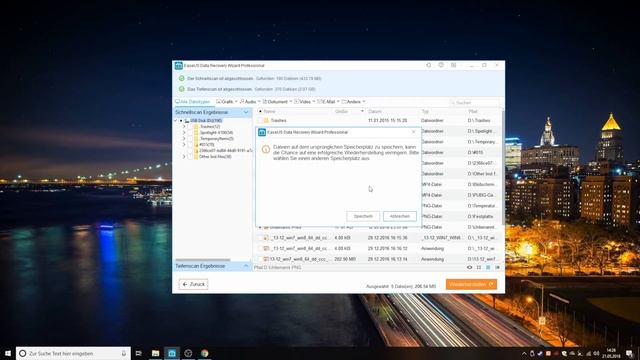Image resolution: width=640 pixels, height=360 pixels.
Task: Click the EaseUS logo in dialog title bar
Action: (262, 132)
